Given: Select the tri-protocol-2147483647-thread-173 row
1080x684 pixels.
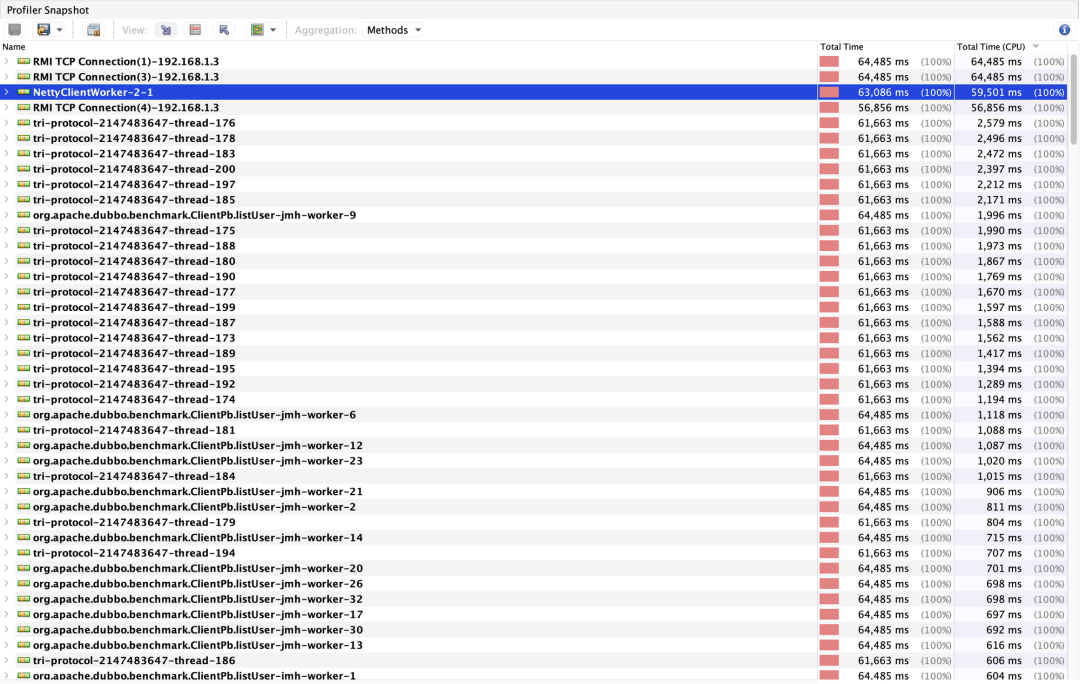Looking at the screenshot, I should click(534, 338).
